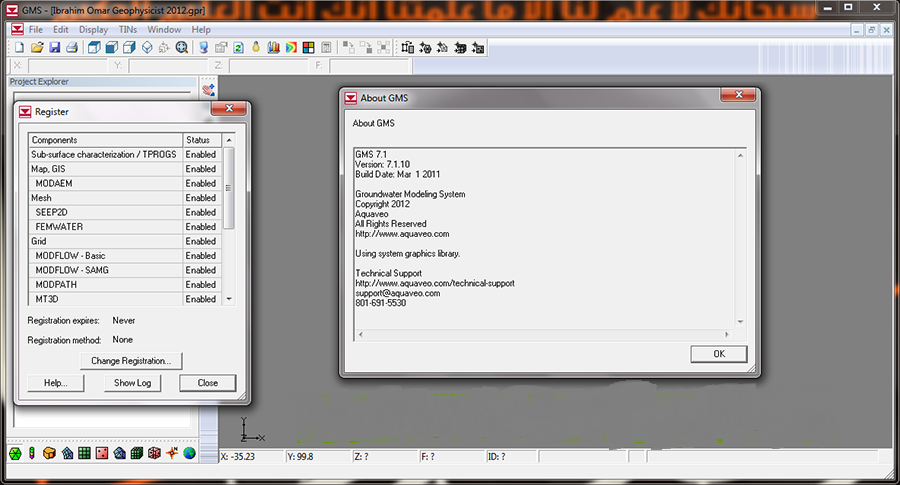Viewport: 900px width, 485px height.
Task: Click the colored bar chart toolbar icon
Action: click(x=274, y=48)
